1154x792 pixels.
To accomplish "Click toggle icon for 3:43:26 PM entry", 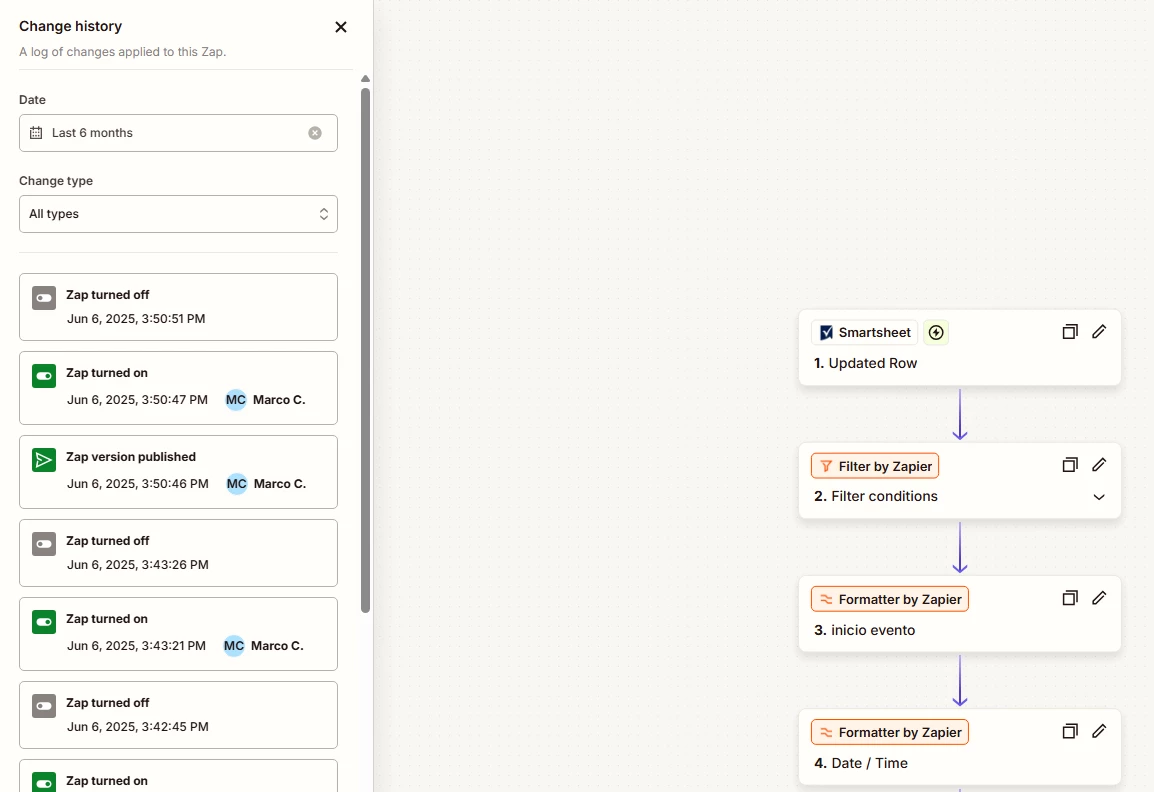I will pyautogui.click(x=44, y=544).
